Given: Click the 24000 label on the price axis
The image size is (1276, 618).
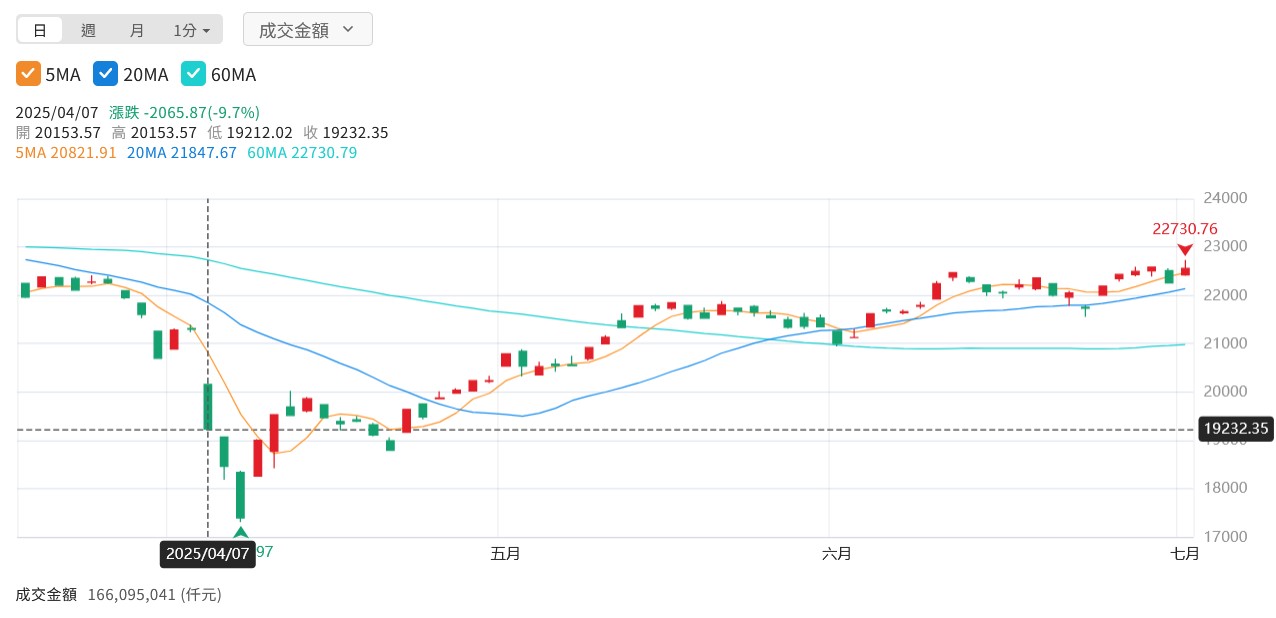Looking at the screenshot, I should pos(1226,198).
